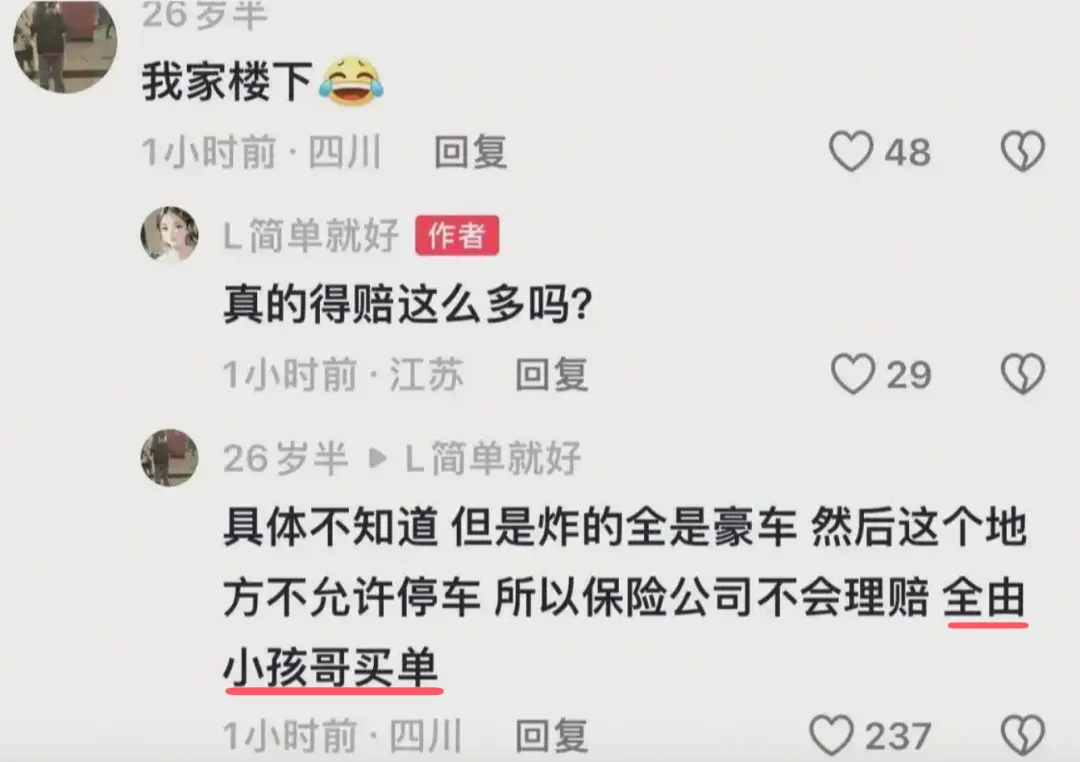Dislike the author's 真的得赔这么多吗 comment
Image resolution: width=1080 pixels, height=762 pixels.
1023,374
